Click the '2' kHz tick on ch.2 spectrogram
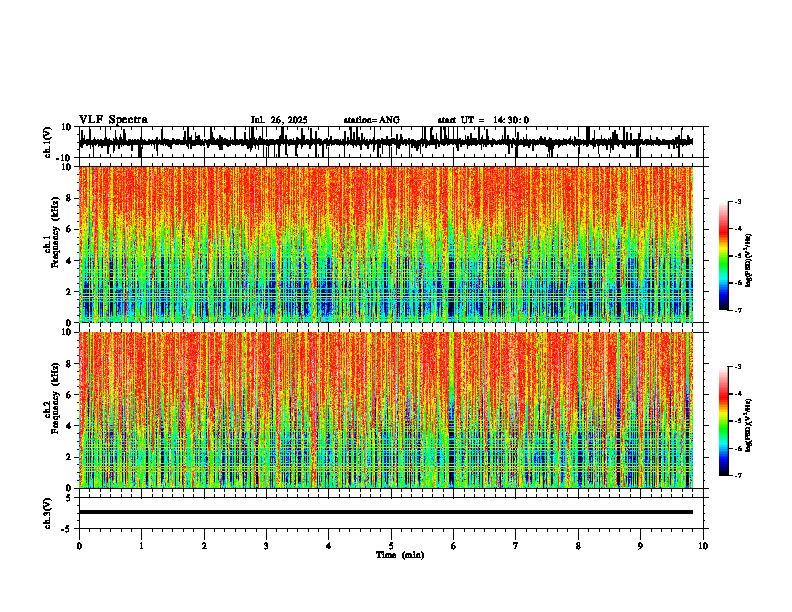 pyautogui.click(x=69, y=457)
